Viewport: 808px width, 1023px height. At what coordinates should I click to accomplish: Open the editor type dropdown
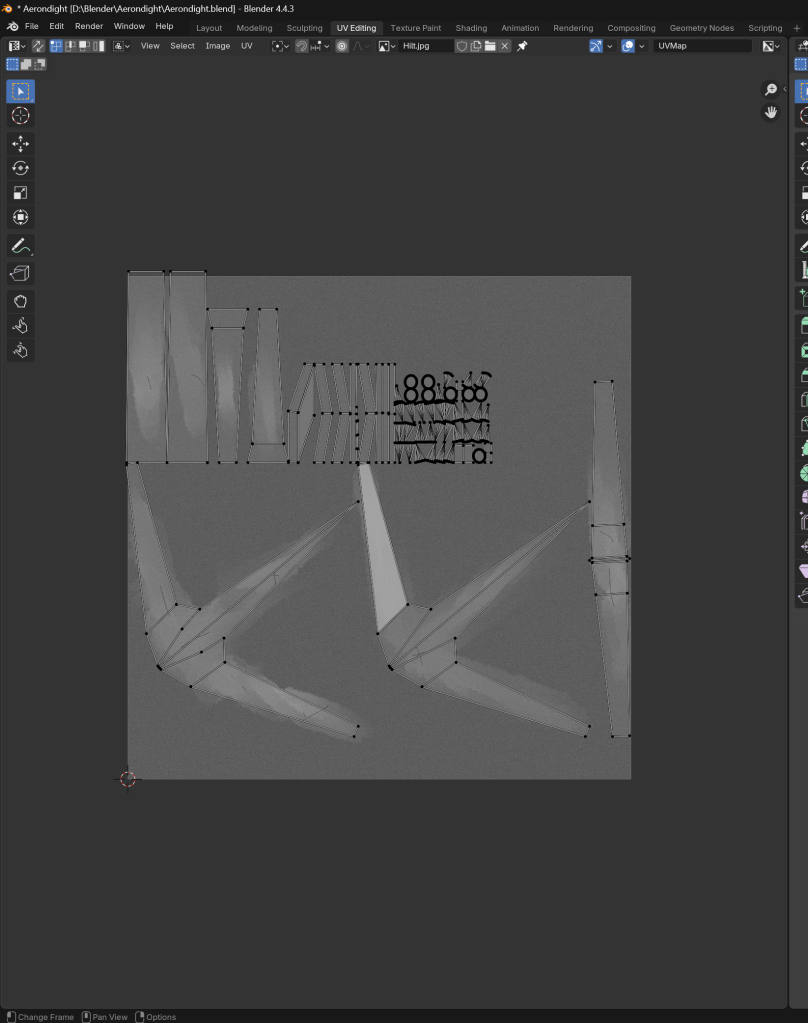pos(17,46)
